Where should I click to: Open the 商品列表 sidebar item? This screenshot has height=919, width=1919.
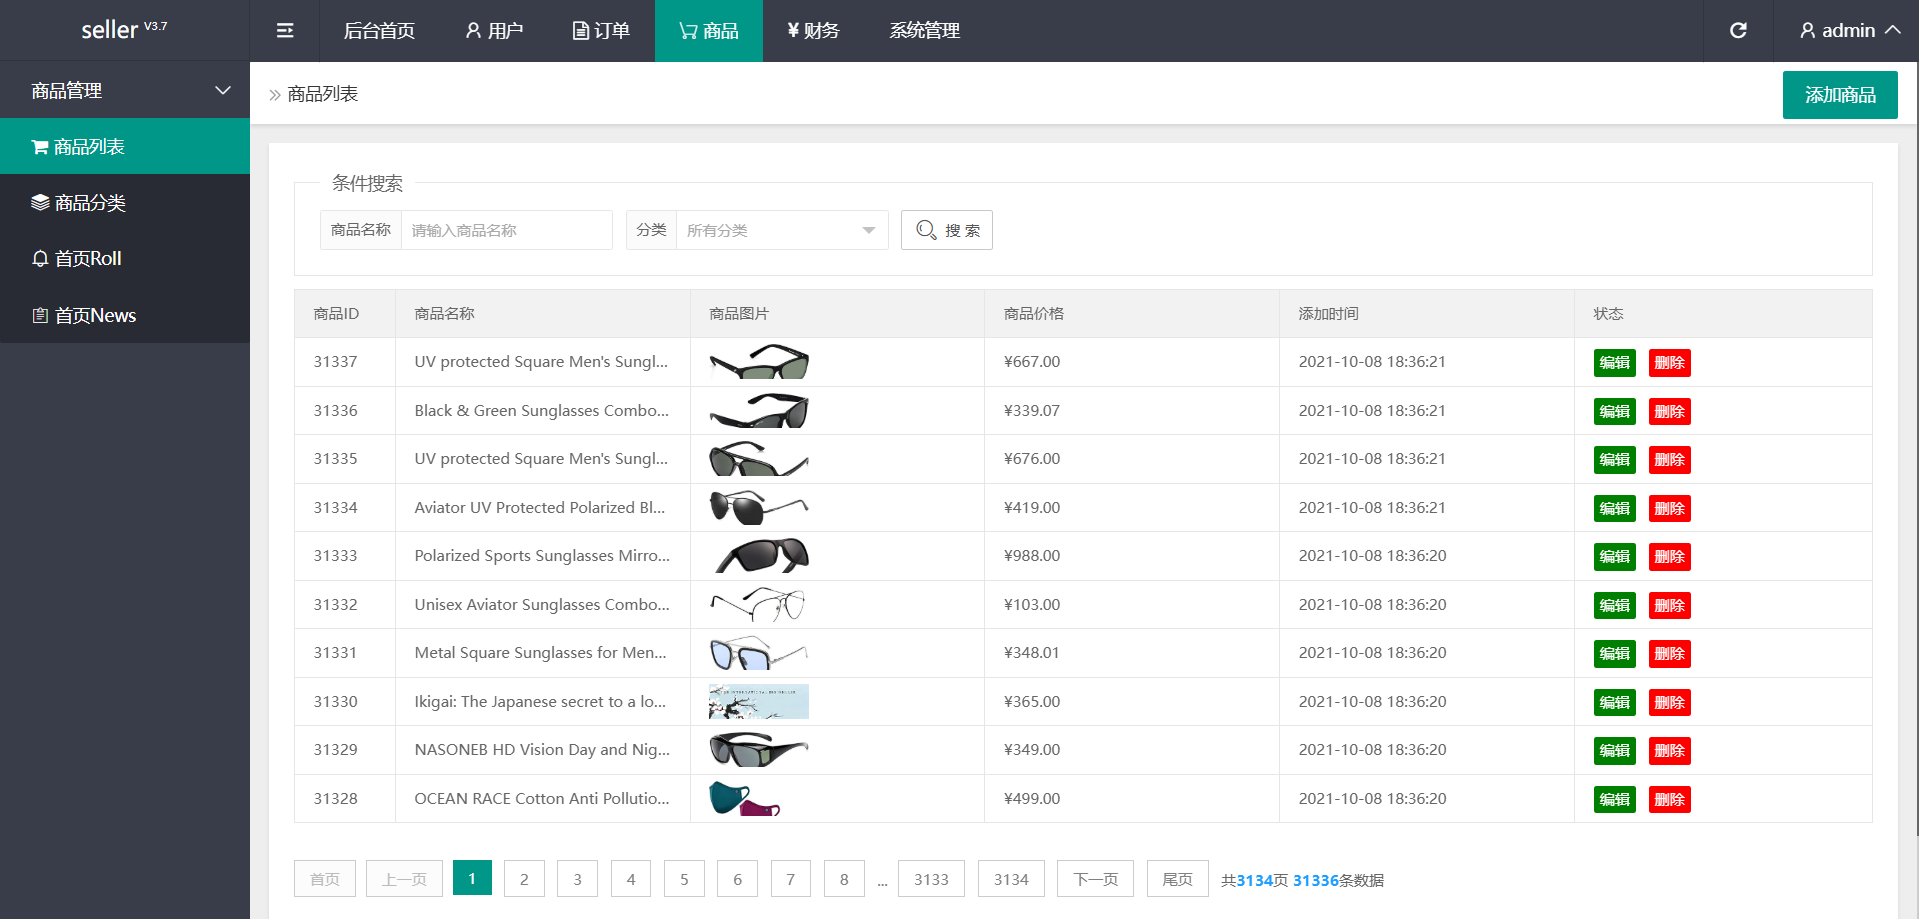point(125,147)
